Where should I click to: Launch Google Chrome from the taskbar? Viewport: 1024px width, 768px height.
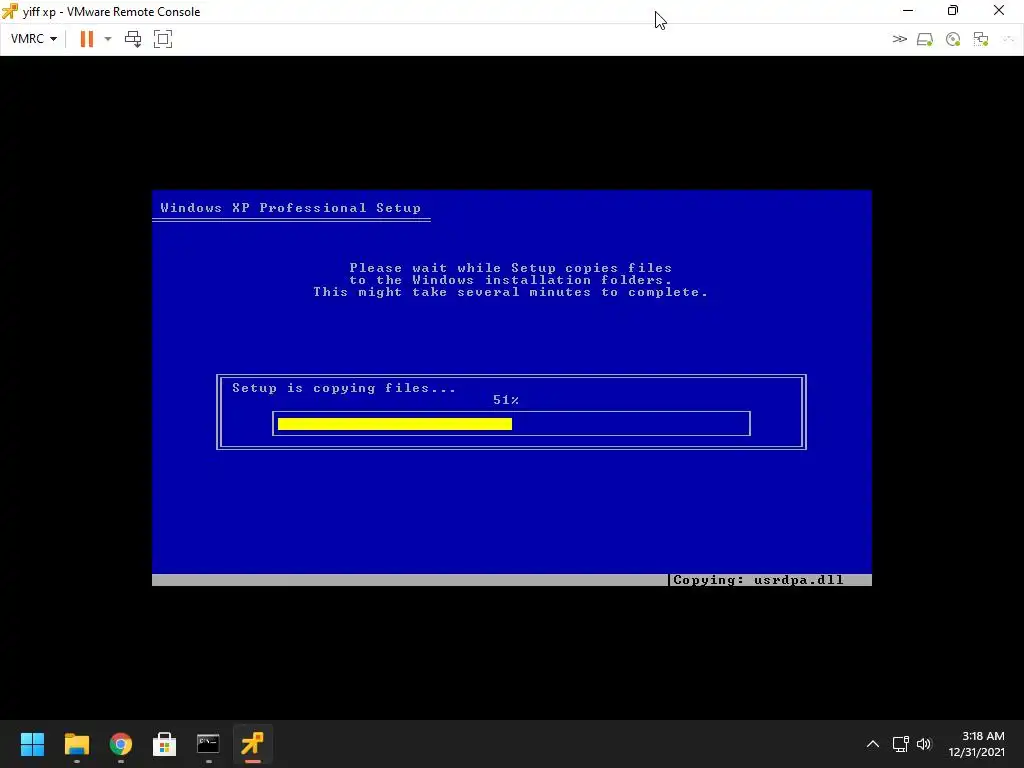121,744
